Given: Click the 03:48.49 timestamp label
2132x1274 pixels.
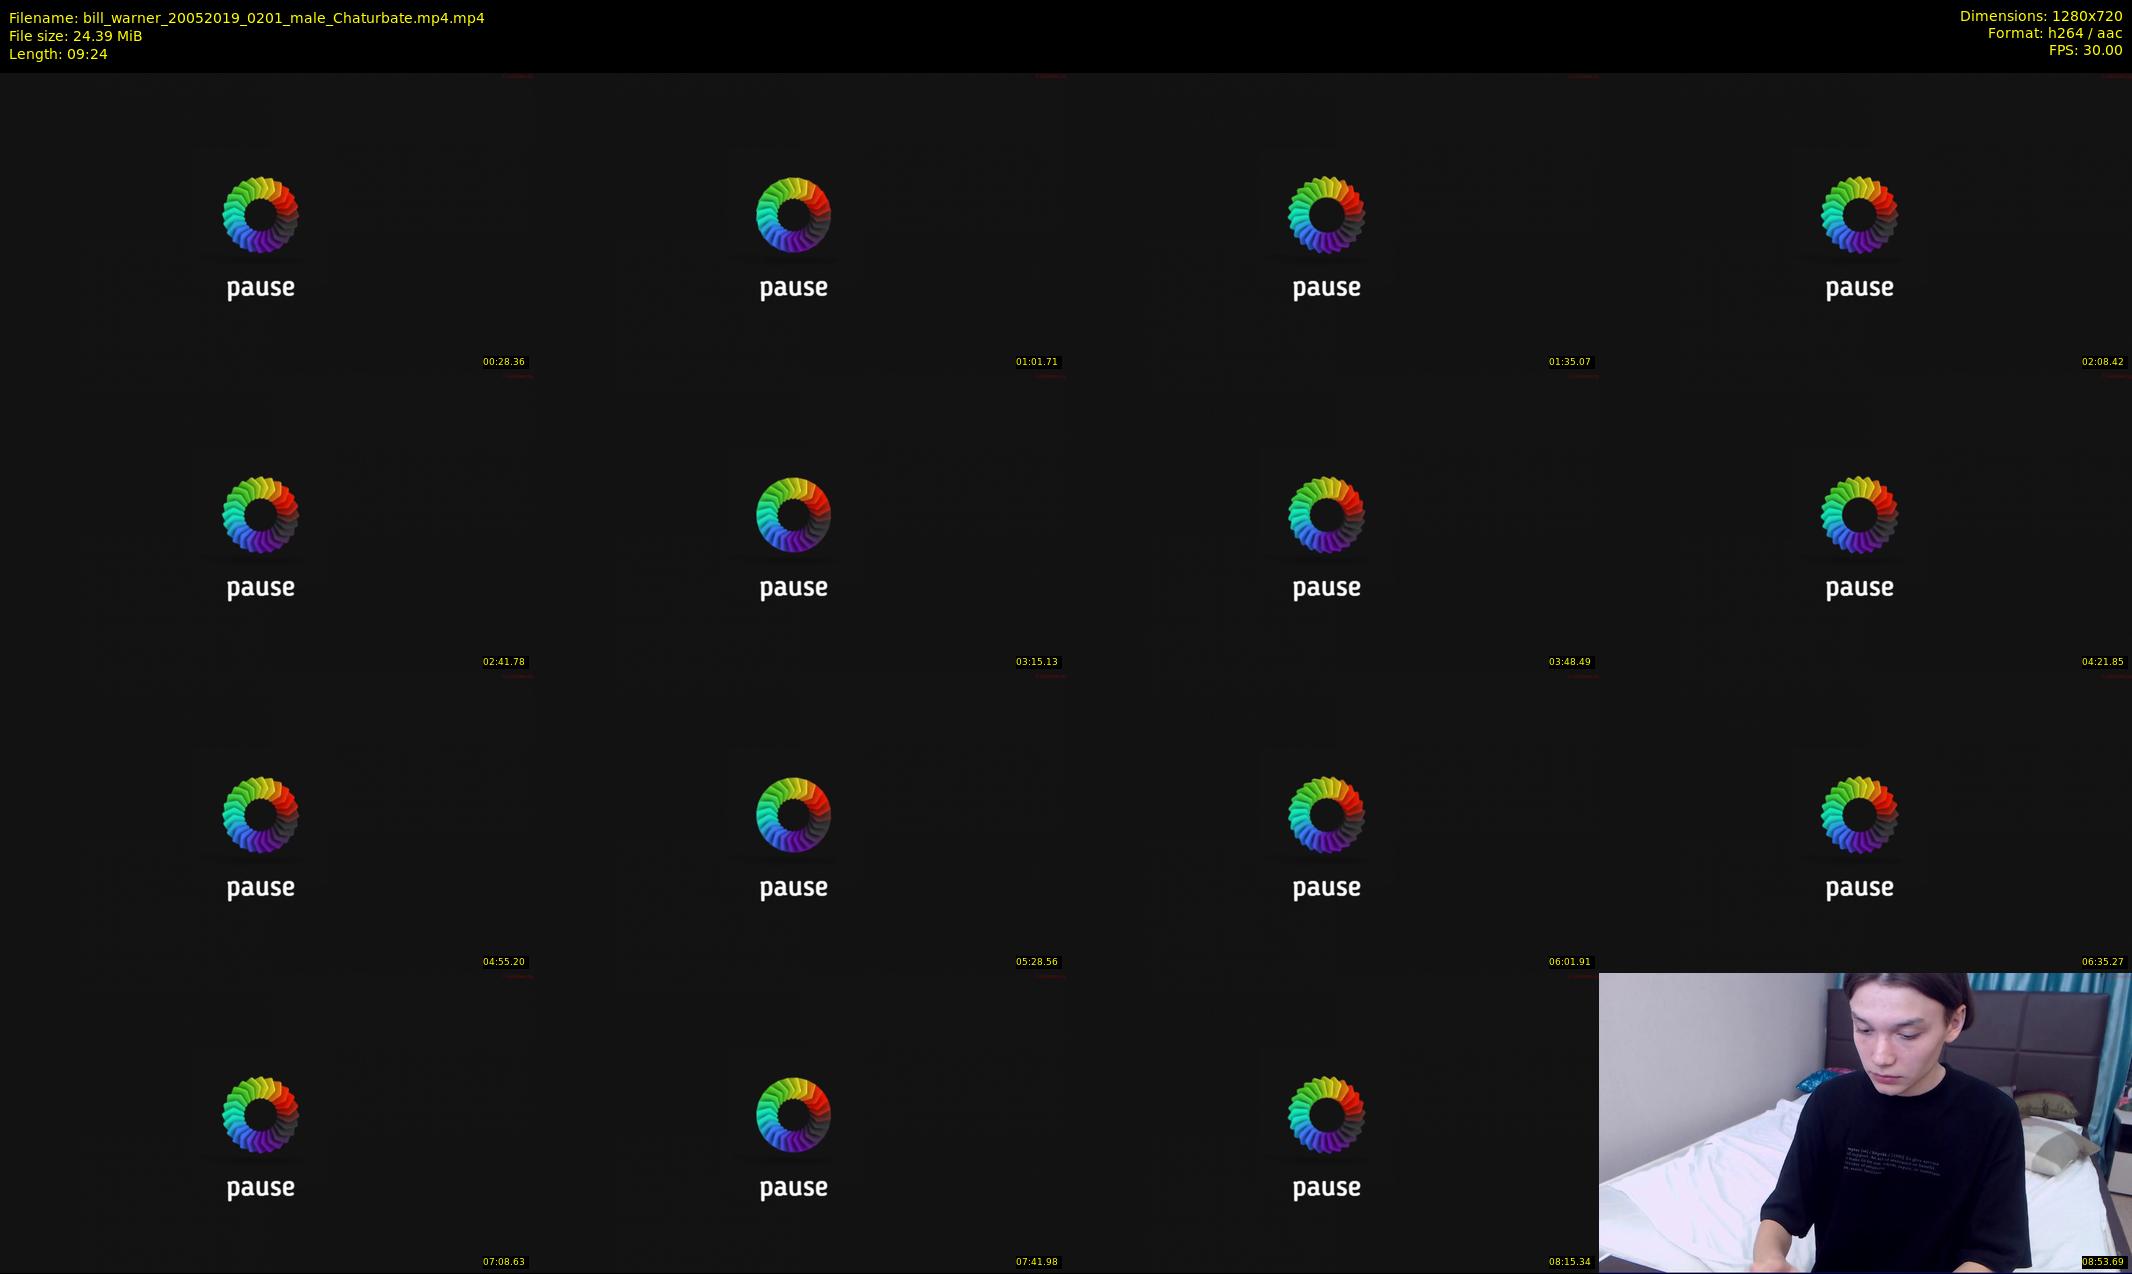Looking at the screenshot, I should pos(1569,662).
